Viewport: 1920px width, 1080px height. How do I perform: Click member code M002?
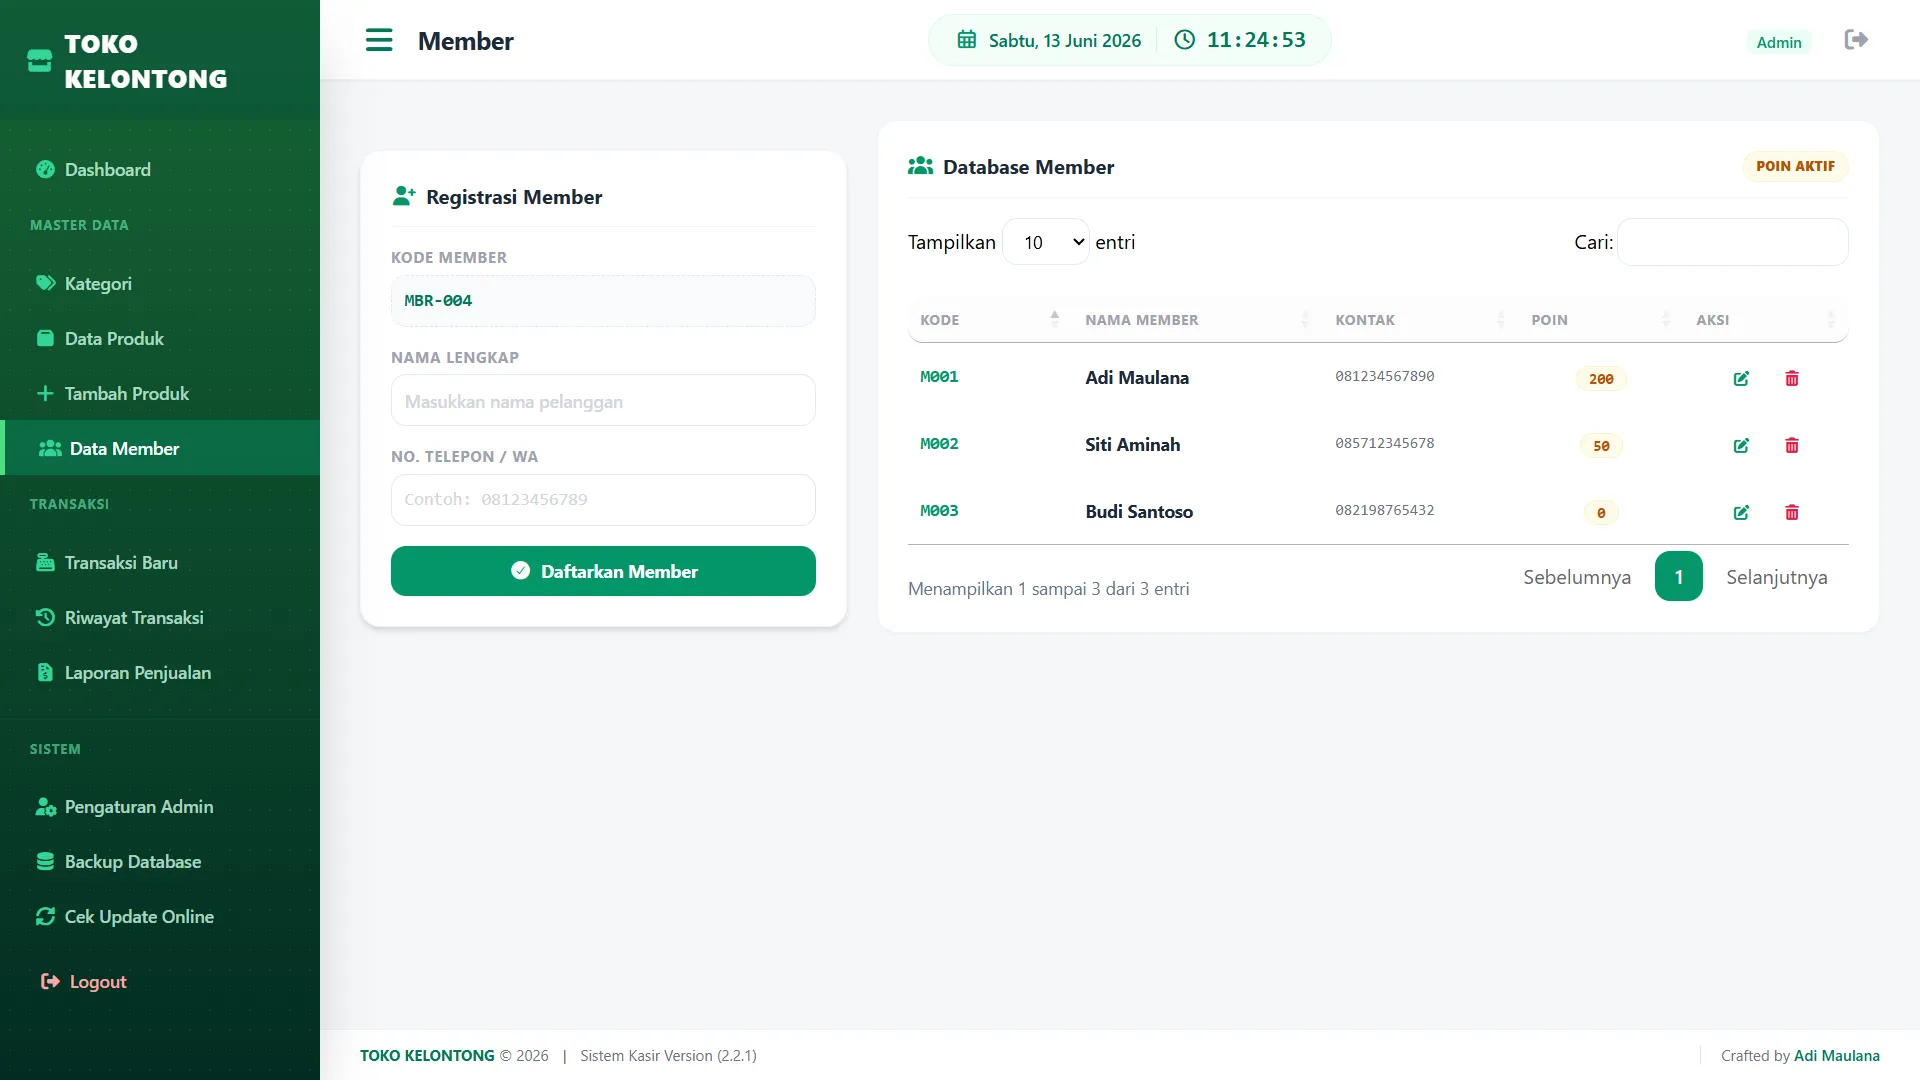[x=939, y=443]
